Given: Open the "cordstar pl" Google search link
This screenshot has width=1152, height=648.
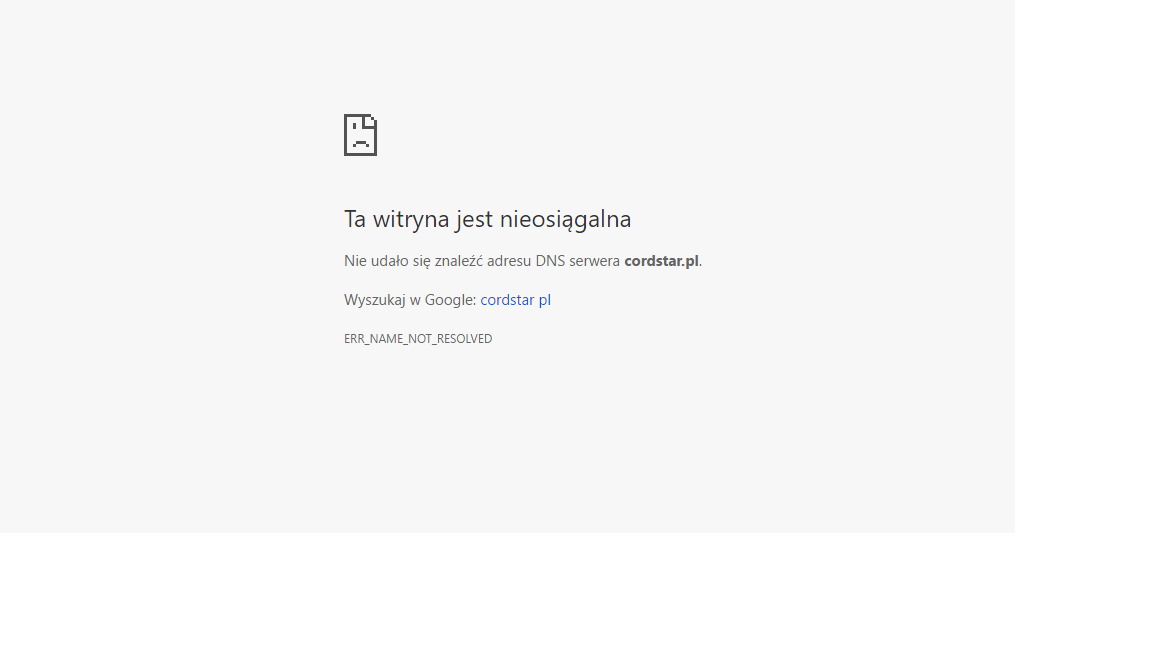Looking at the screenshot, I should (515, 300).
